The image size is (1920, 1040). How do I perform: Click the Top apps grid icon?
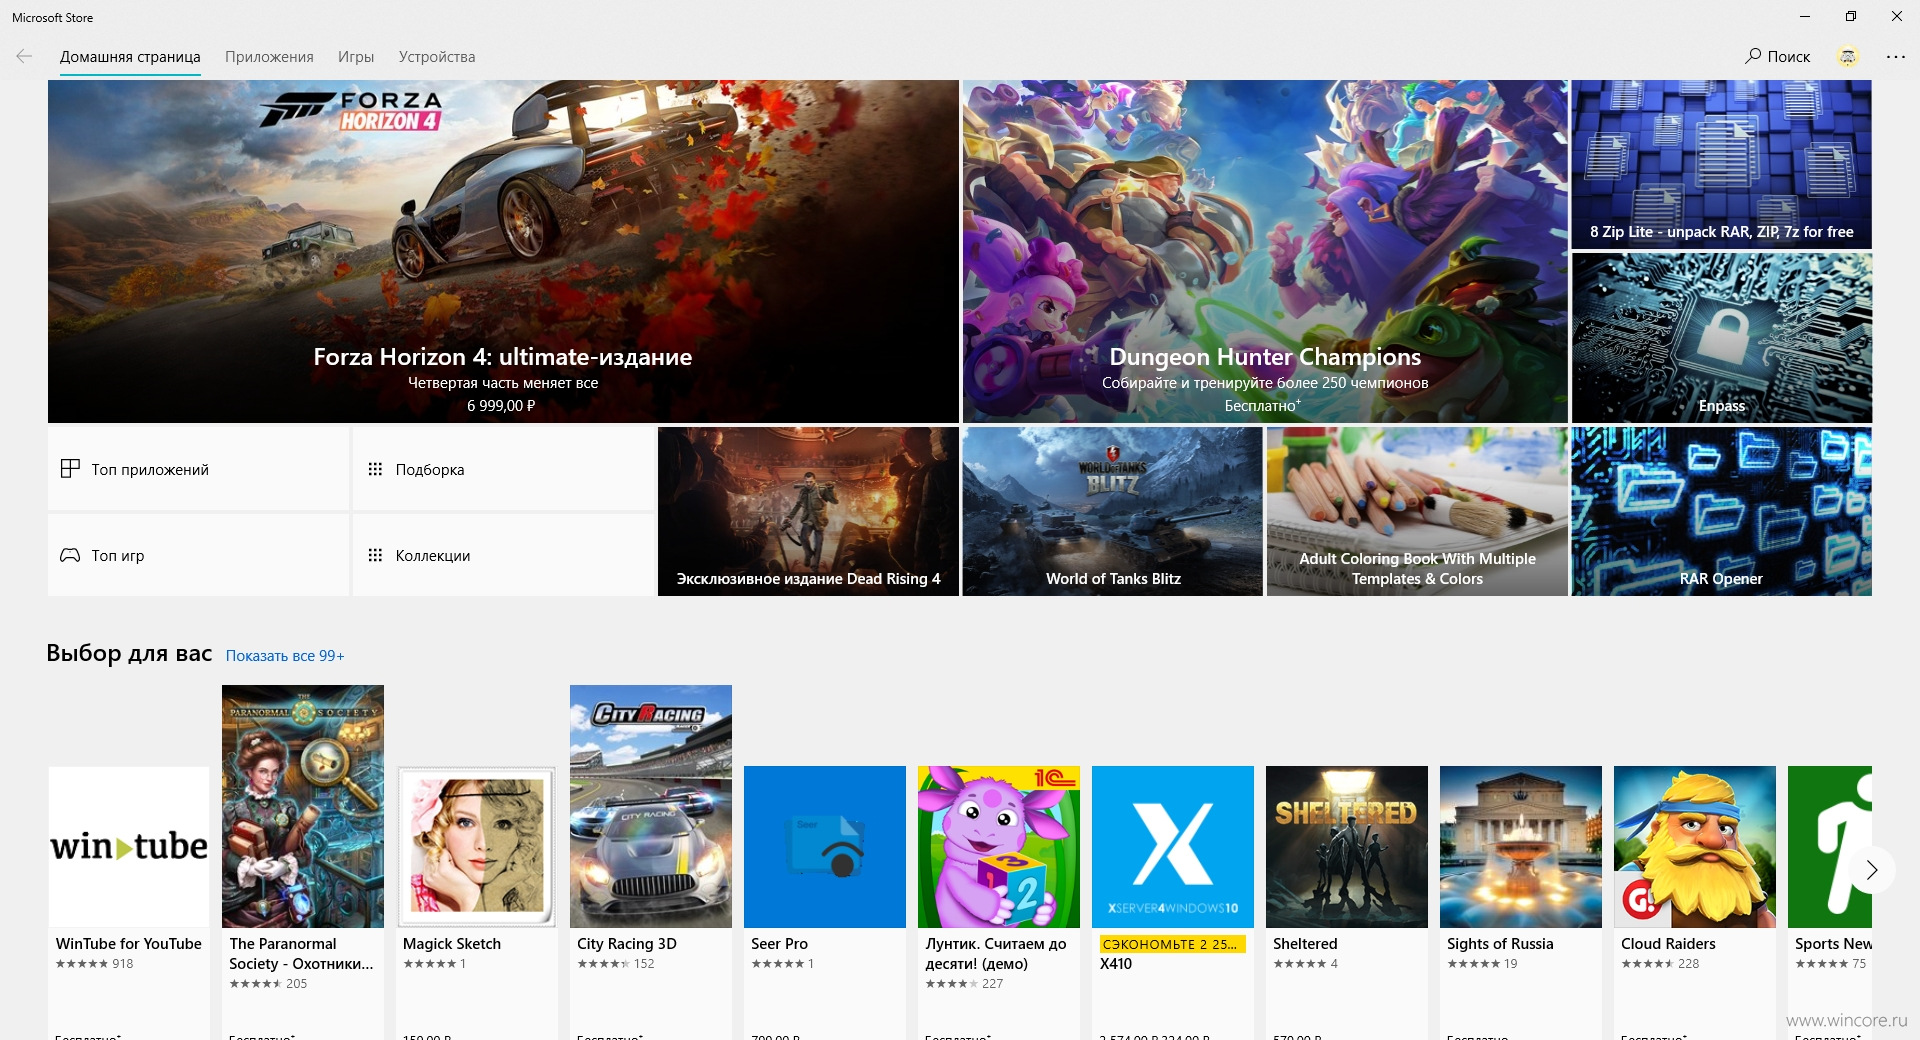coord(70,469)
